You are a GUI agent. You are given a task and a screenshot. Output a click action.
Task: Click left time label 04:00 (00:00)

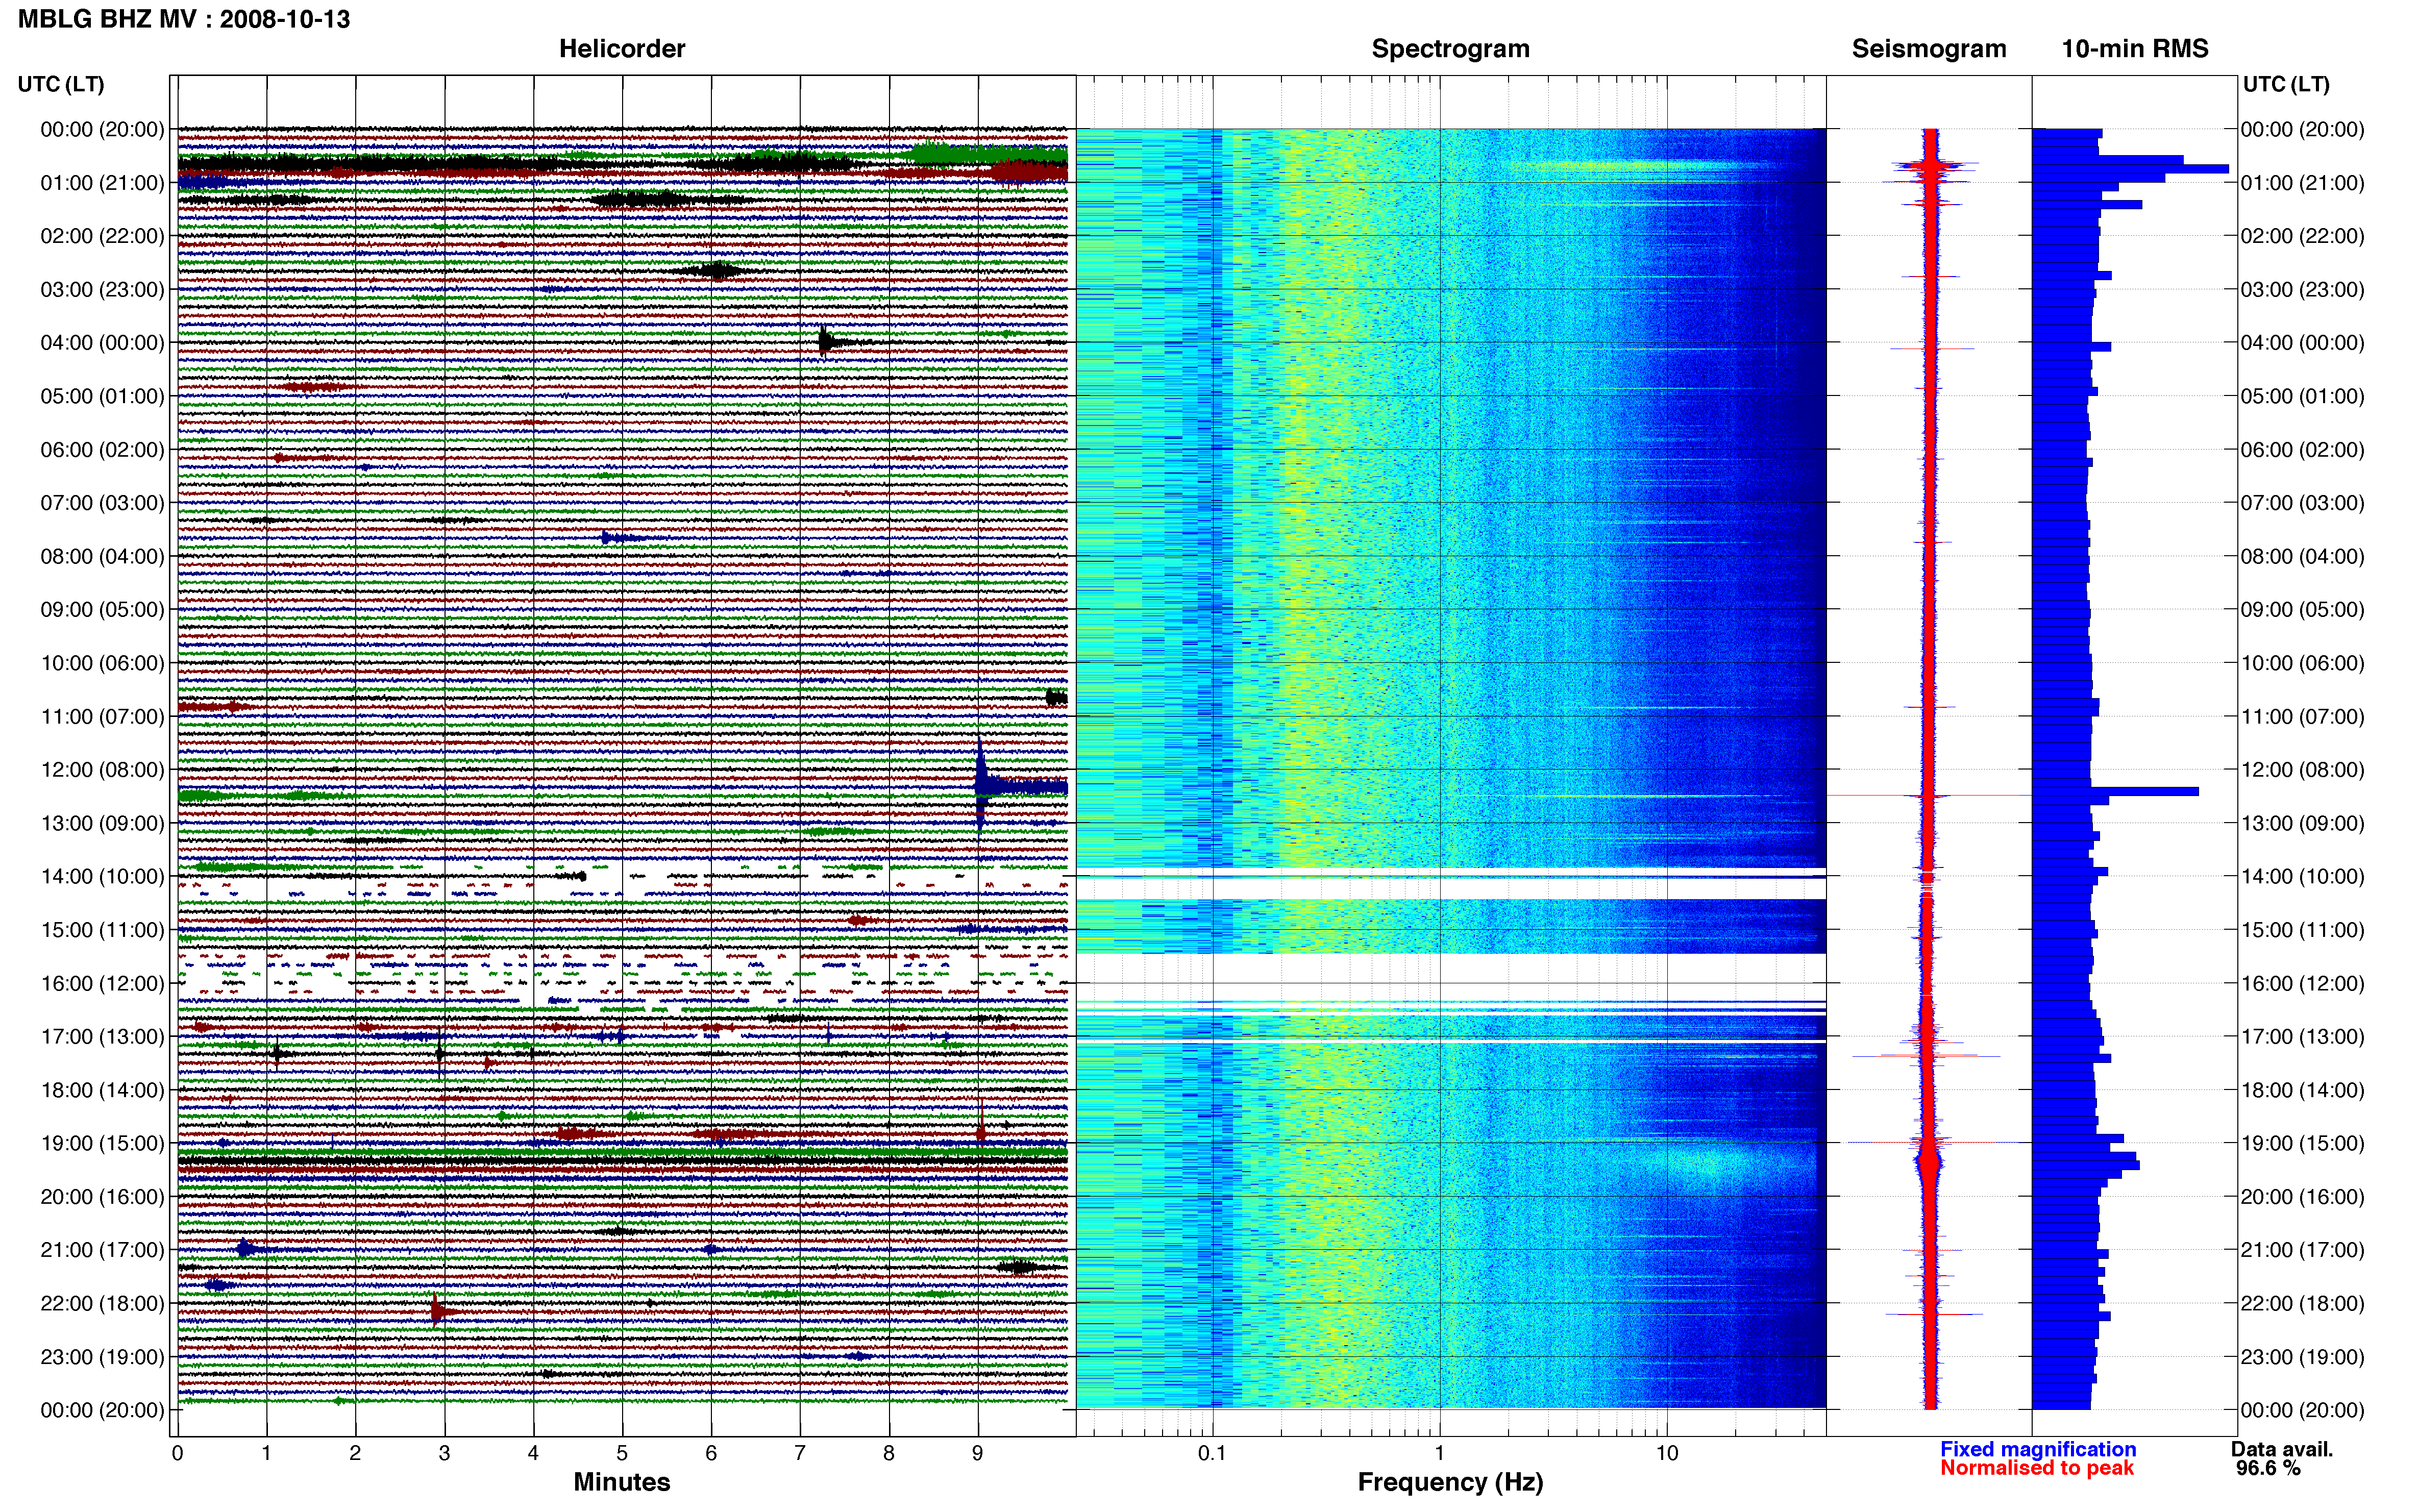102,343
